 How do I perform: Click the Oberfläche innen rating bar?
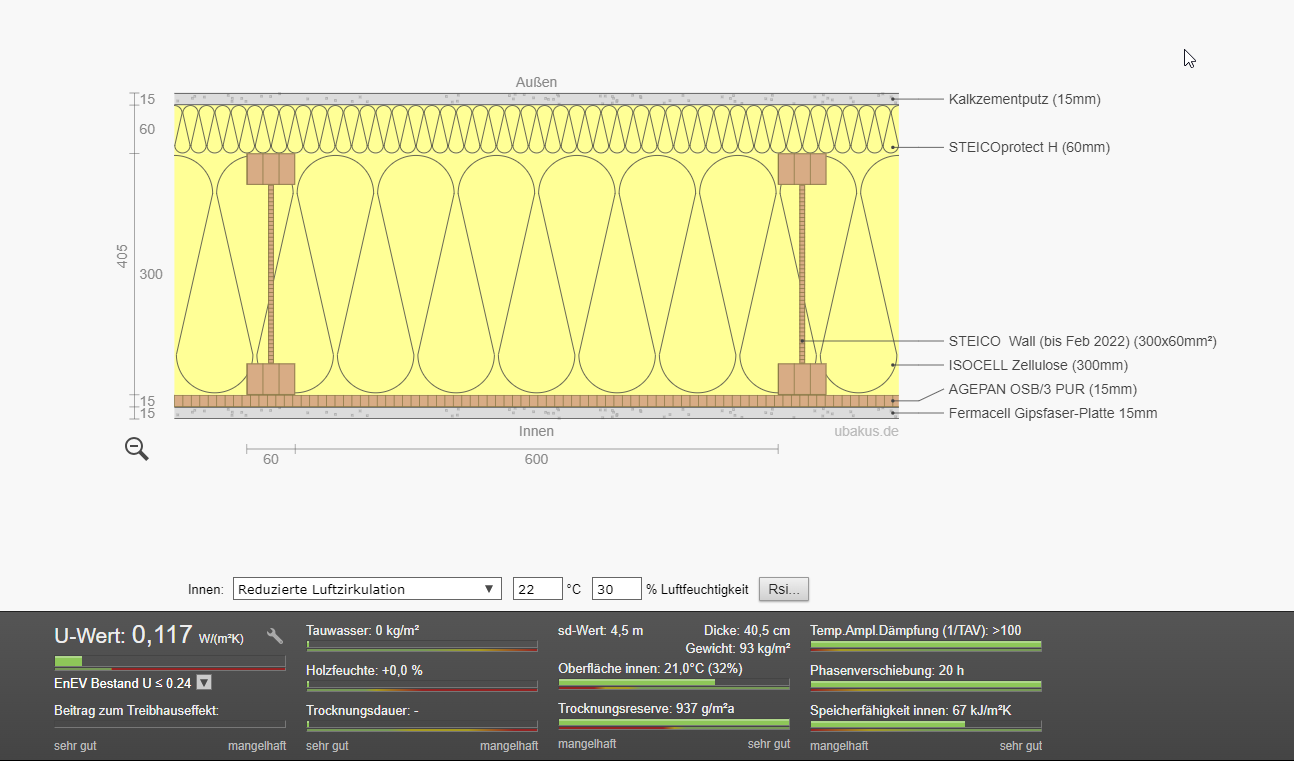pyautogui.click(x=674, y=684)
